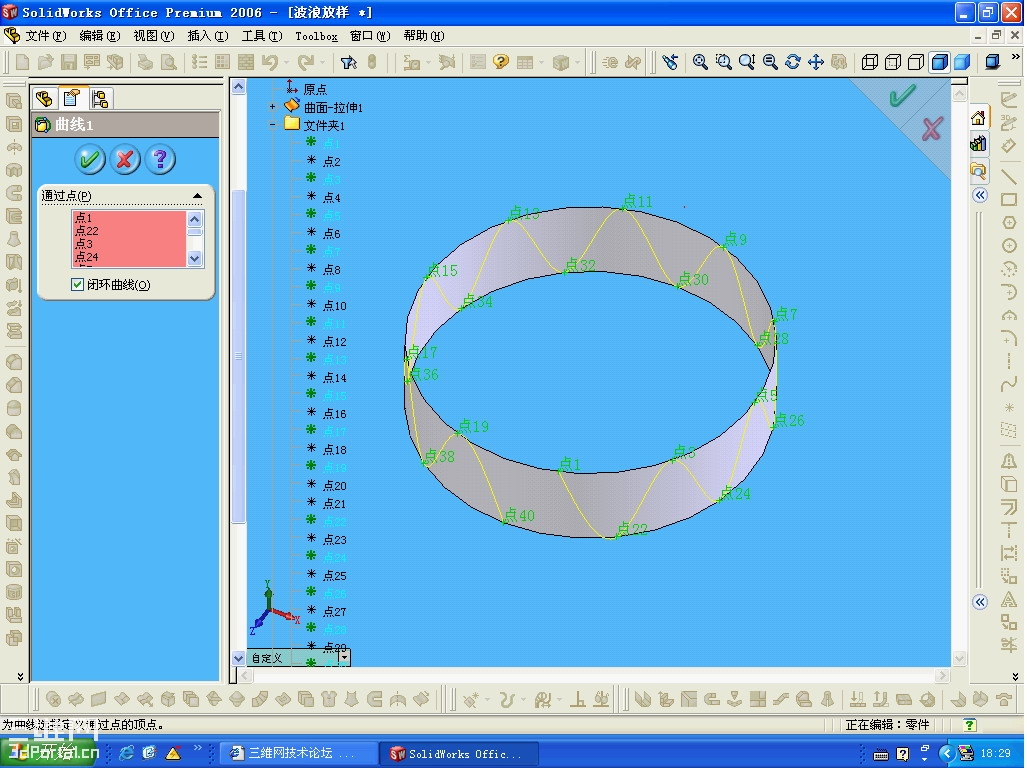This screenshot has height=768, width=1027.
Task: Click point label 点40 on the model
Action: pyautogui.click(x=520, y=515)
